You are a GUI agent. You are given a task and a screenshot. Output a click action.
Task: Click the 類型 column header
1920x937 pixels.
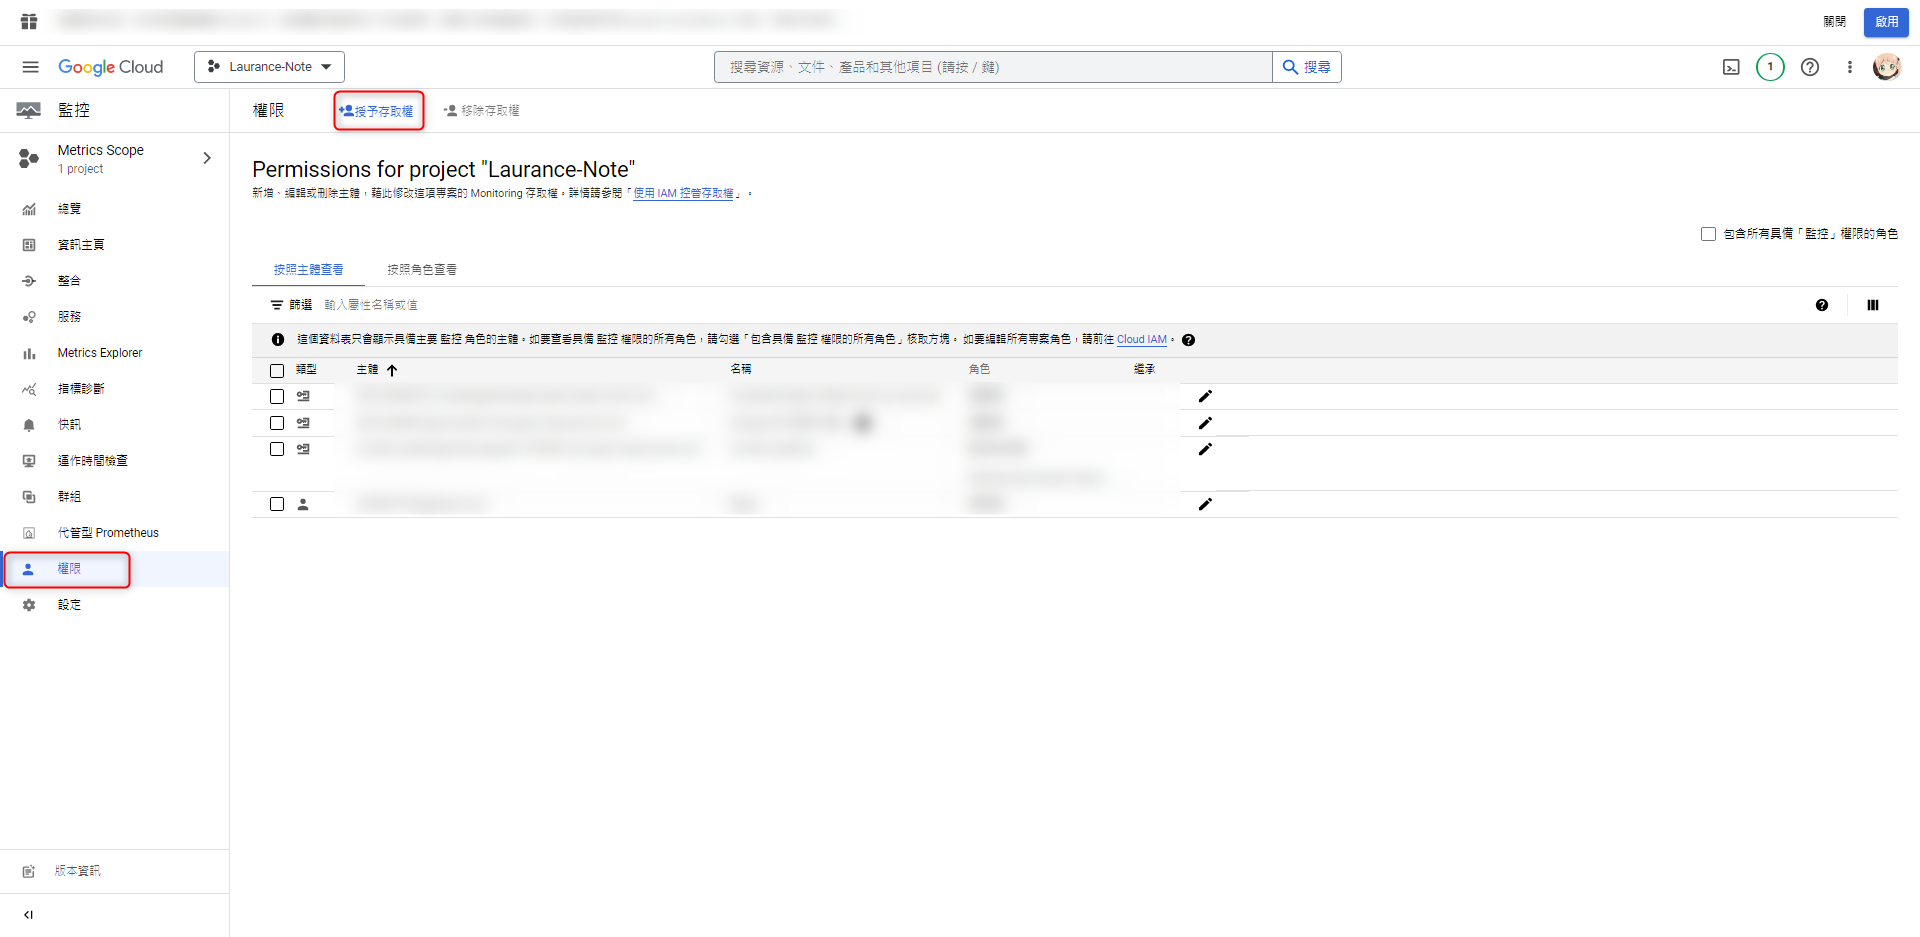coord(306,370)
